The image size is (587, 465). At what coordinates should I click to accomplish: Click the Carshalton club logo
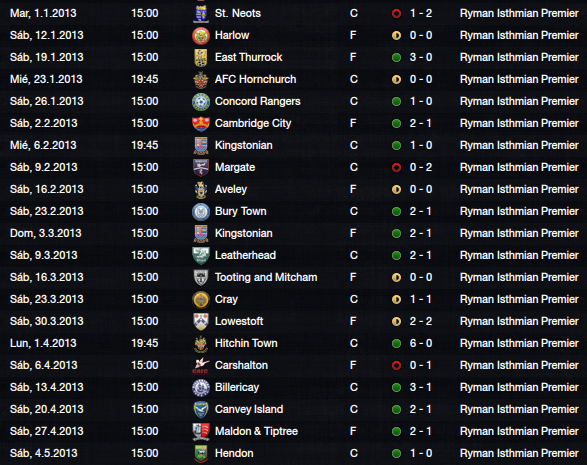(x=201, y=366)
